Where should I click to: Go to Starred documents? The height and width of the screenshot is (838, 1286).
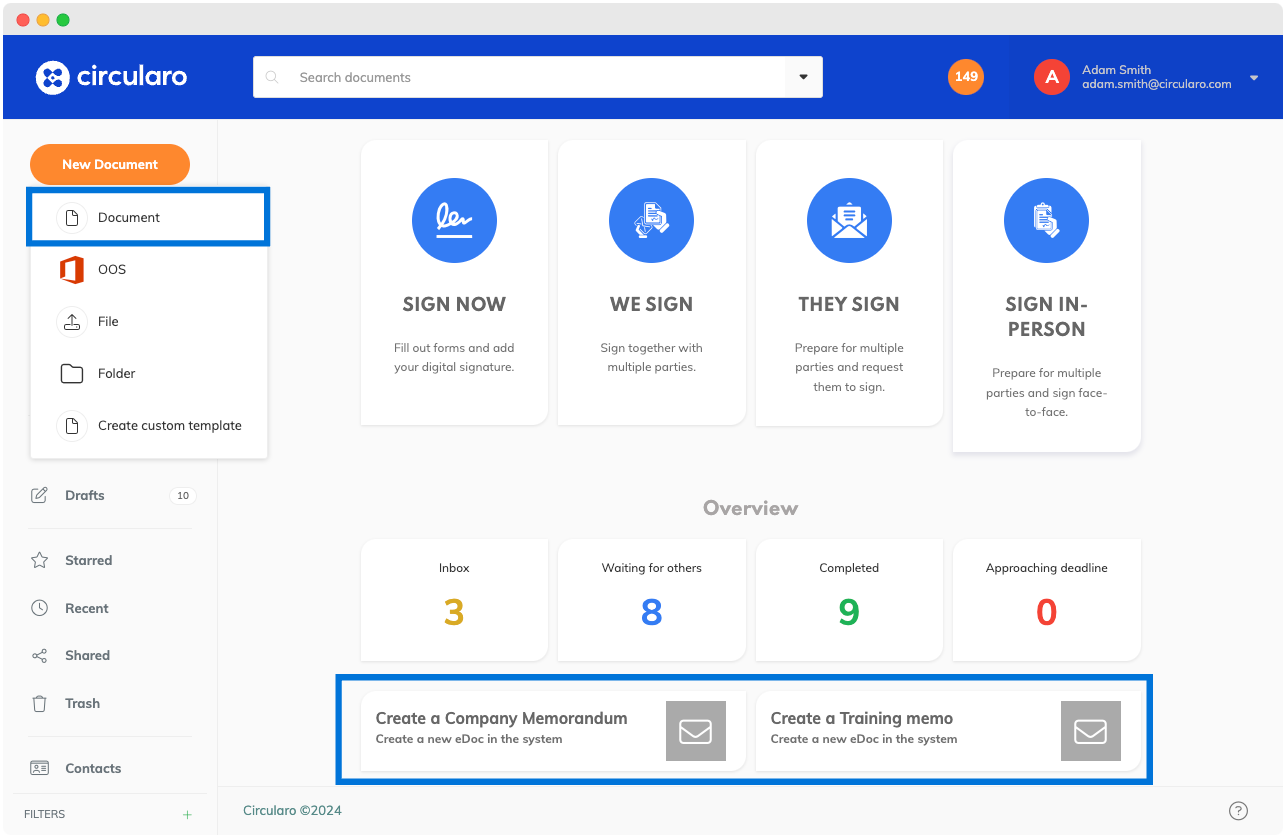tap(88, 560)
